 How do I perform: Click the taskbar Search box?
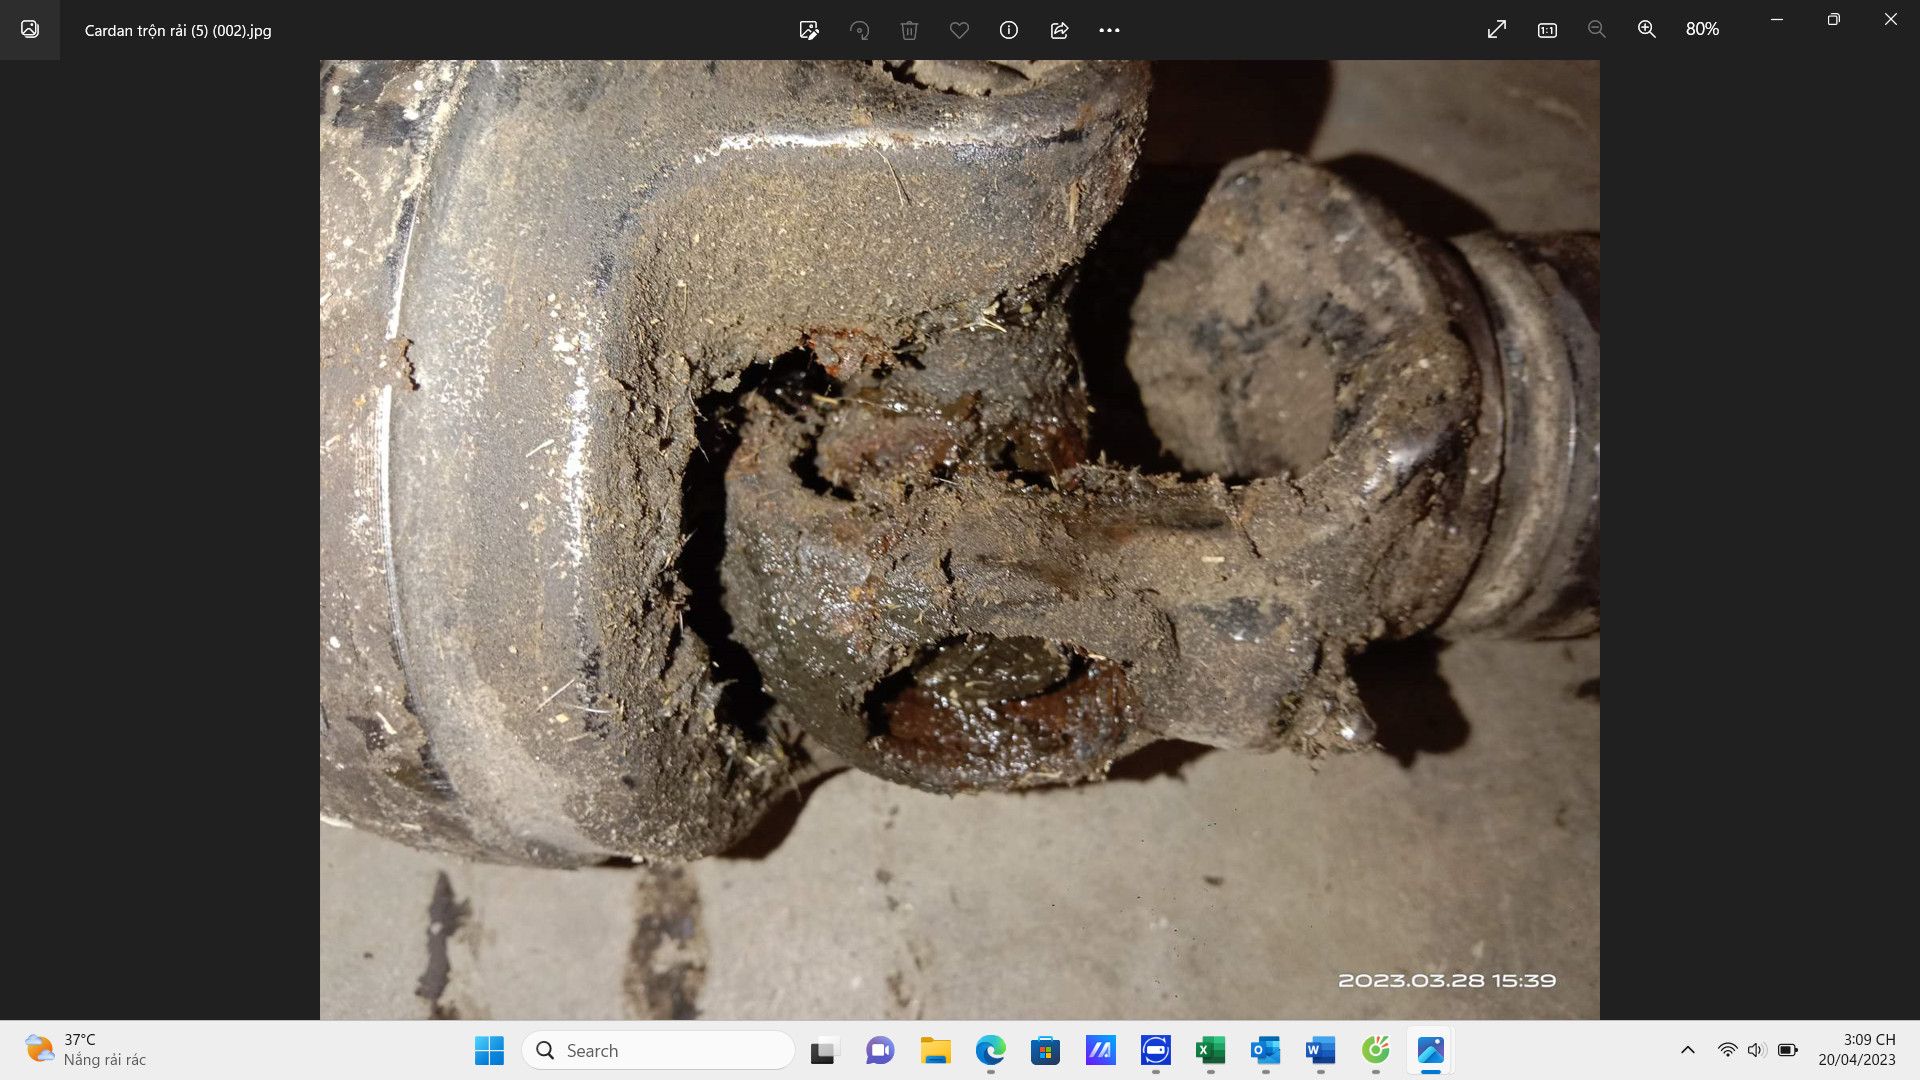click(658, 1050)
